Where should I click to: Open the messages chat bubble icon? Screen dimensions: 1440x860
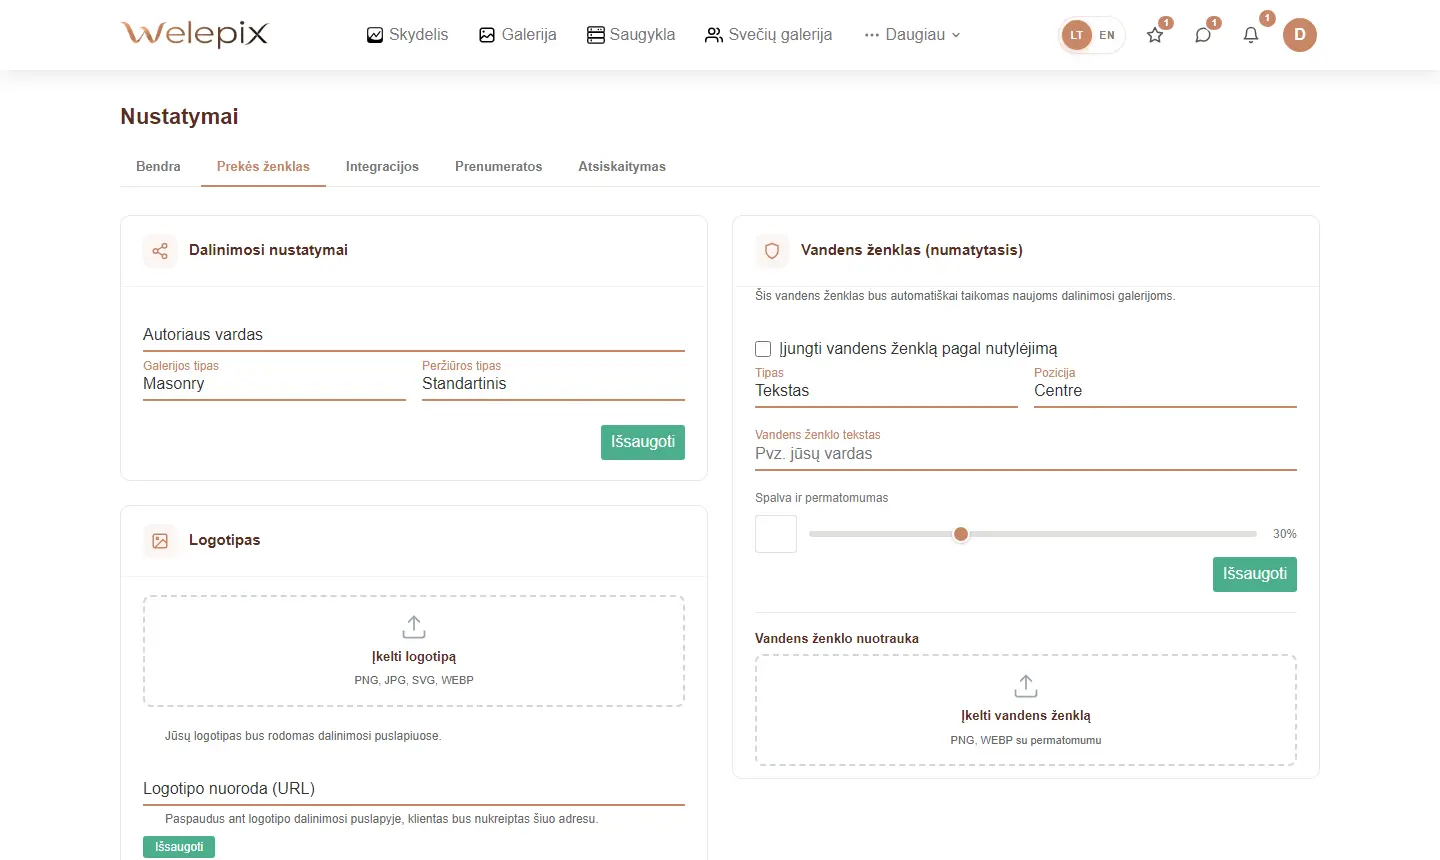[1203, 35]
